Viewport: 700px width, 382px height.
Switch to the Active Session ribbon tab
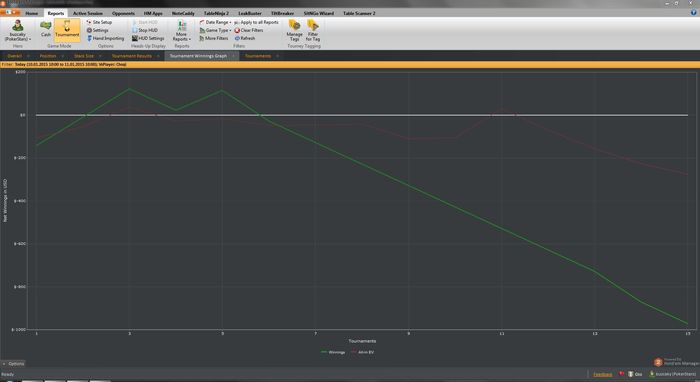point(88,13)
